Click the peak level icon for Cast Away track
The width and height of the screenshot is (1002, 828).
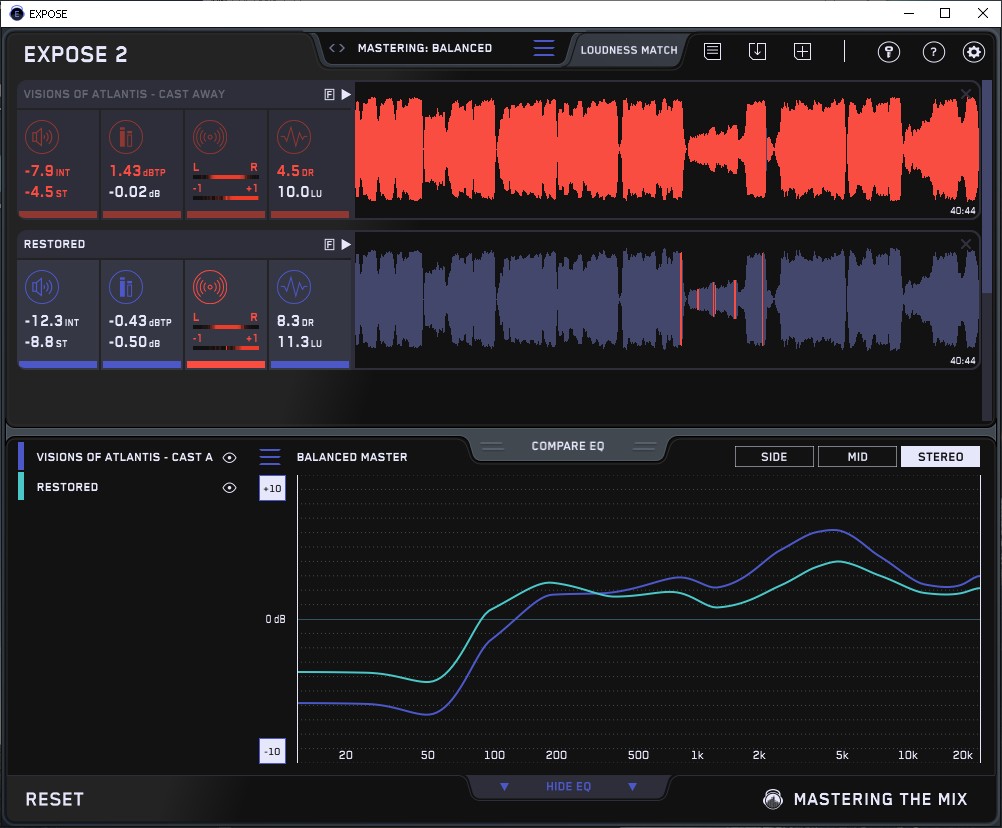click(x=126, y=137)
